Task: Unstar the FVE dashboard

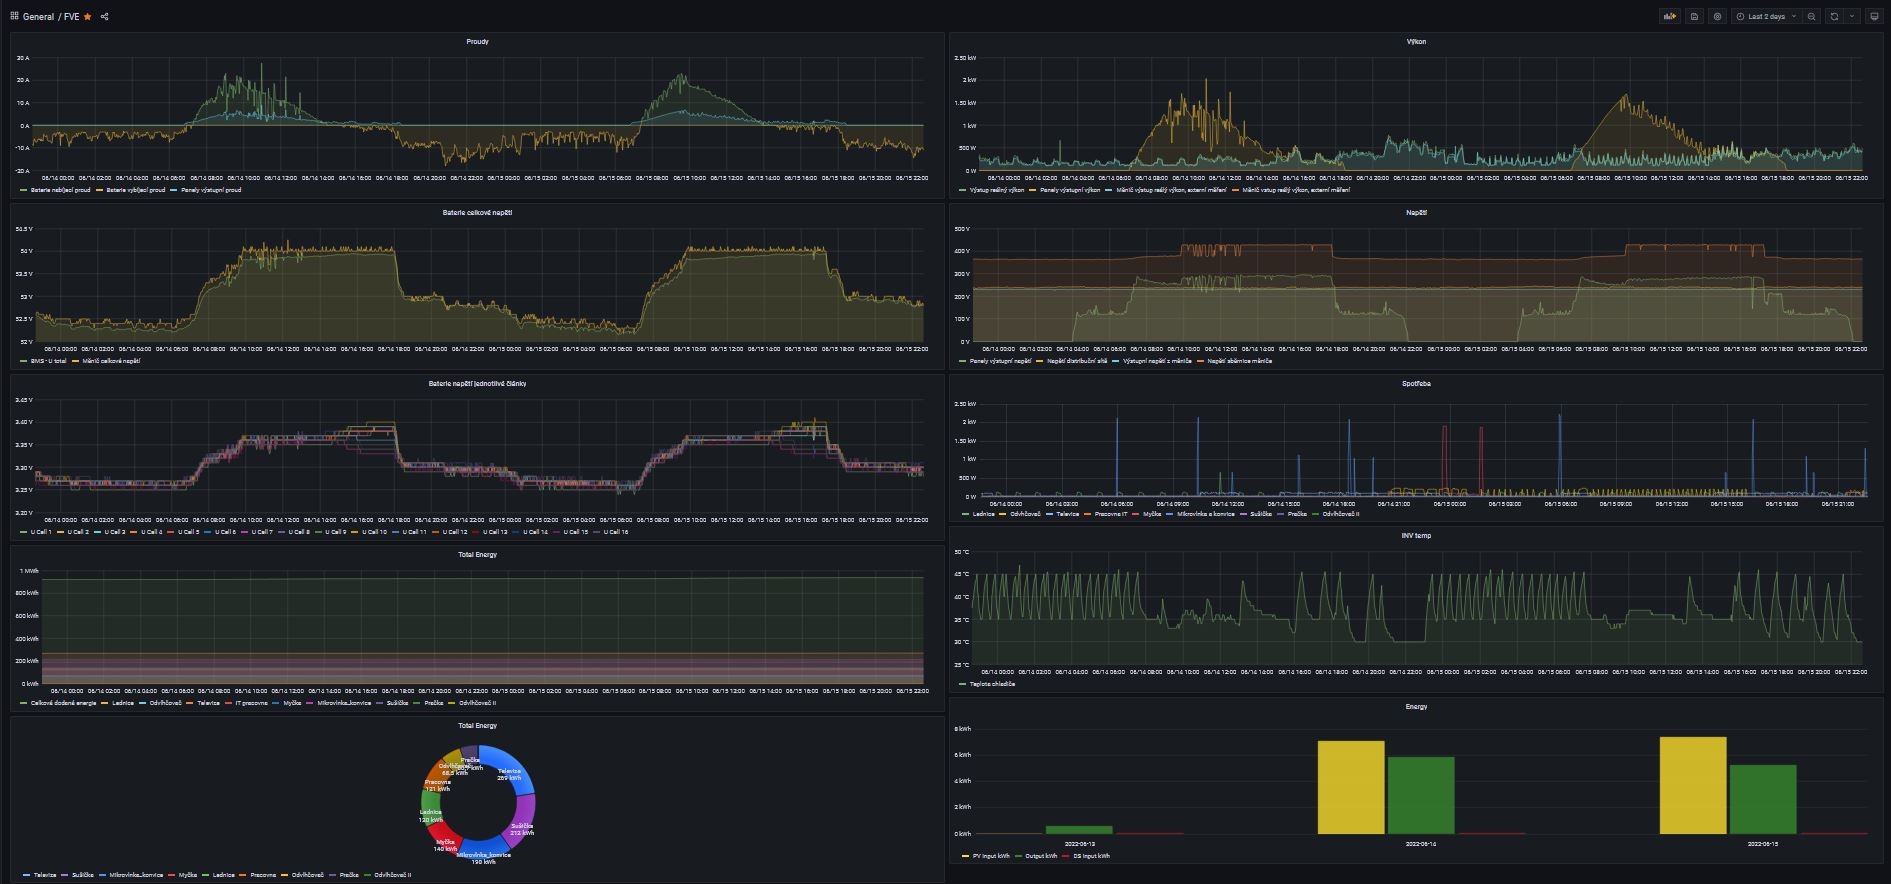Action: click(x=88, y=17)
